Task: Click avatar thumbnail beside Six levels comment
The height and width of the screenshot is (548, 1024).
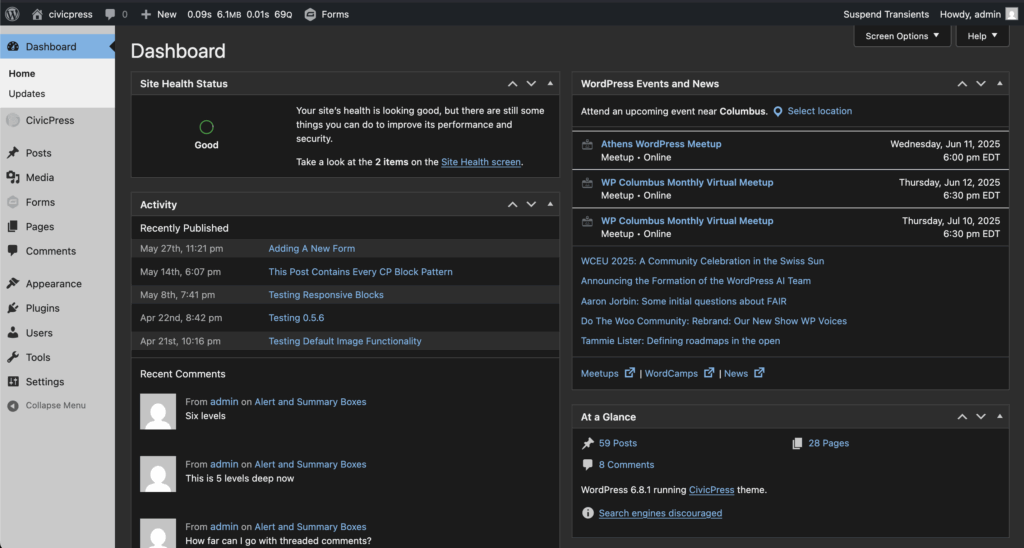Action: tap(158, 411)
